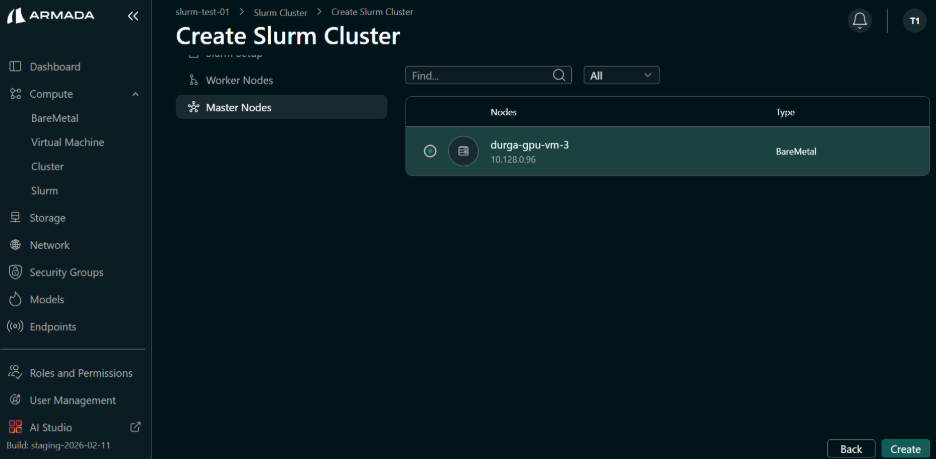The height and width of the screenshot is (459, 936).
Task: Click the Network globe icon
Action: [x=16, y=245]
